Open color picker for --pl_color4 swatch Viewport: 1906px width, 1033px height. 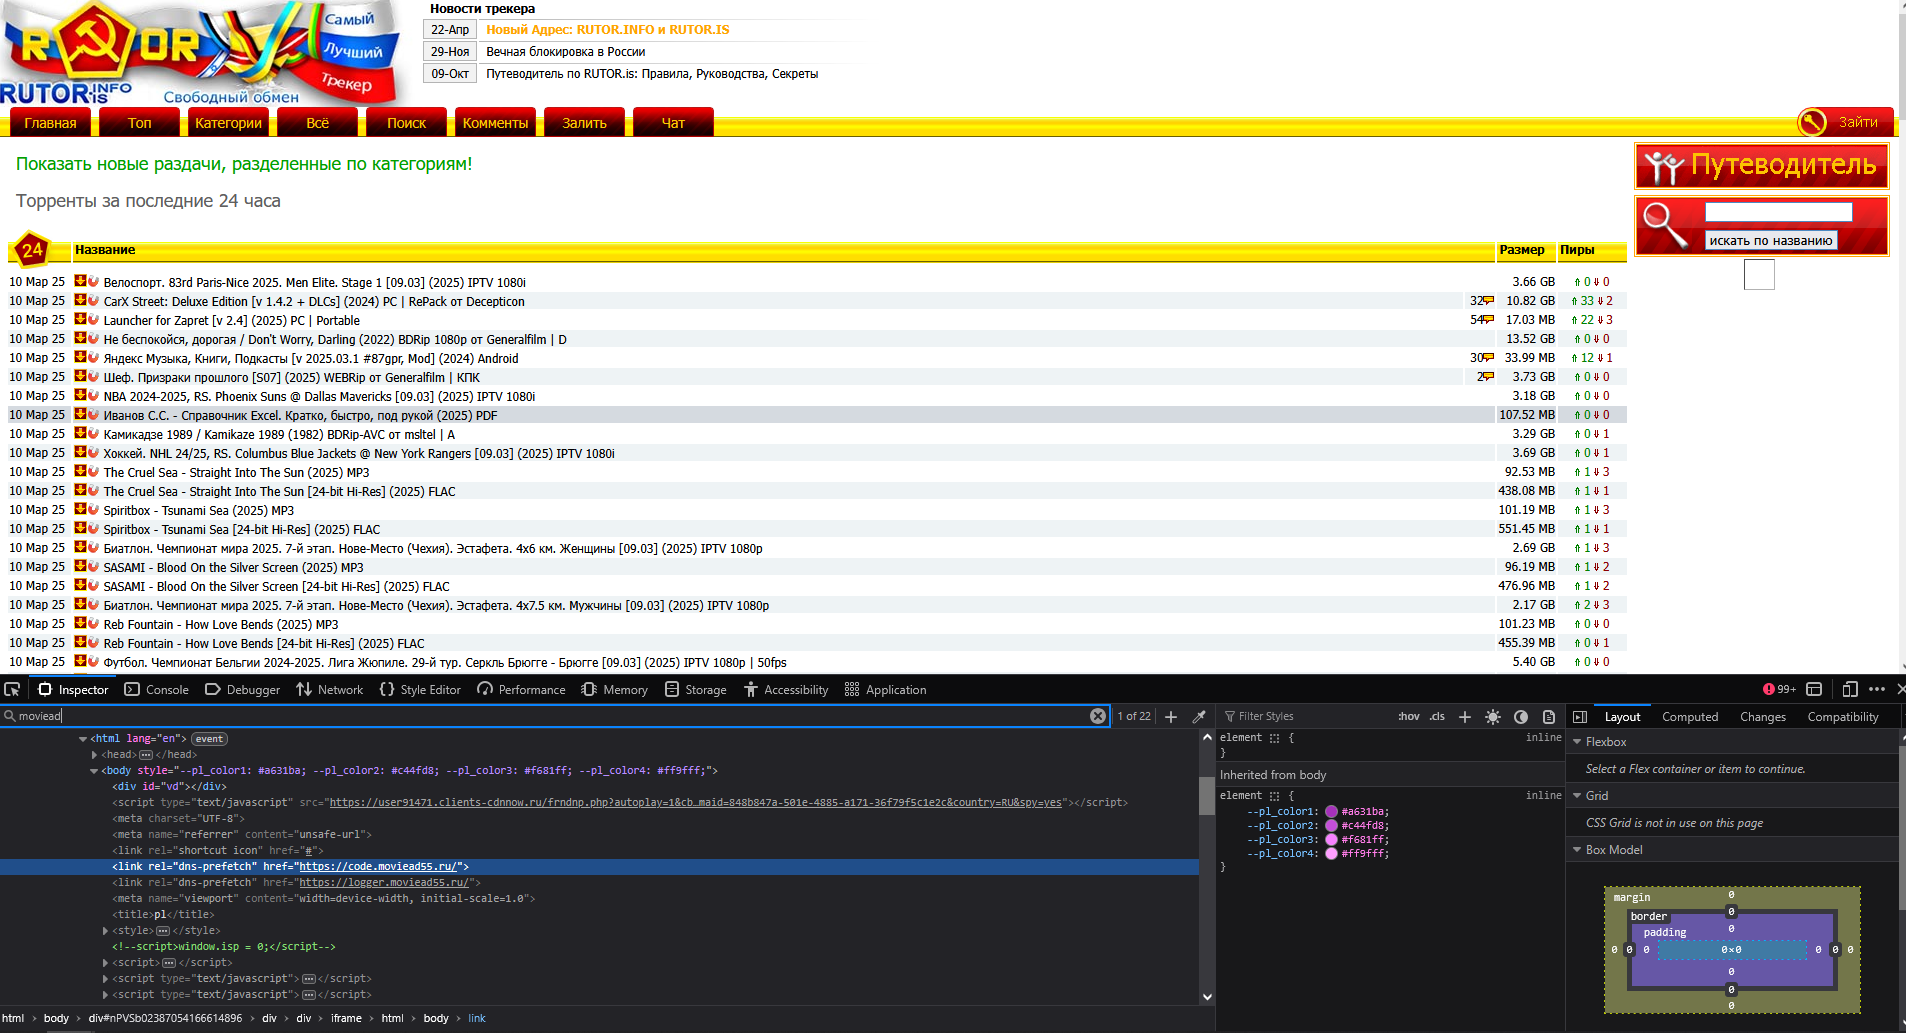point(1332,854)
